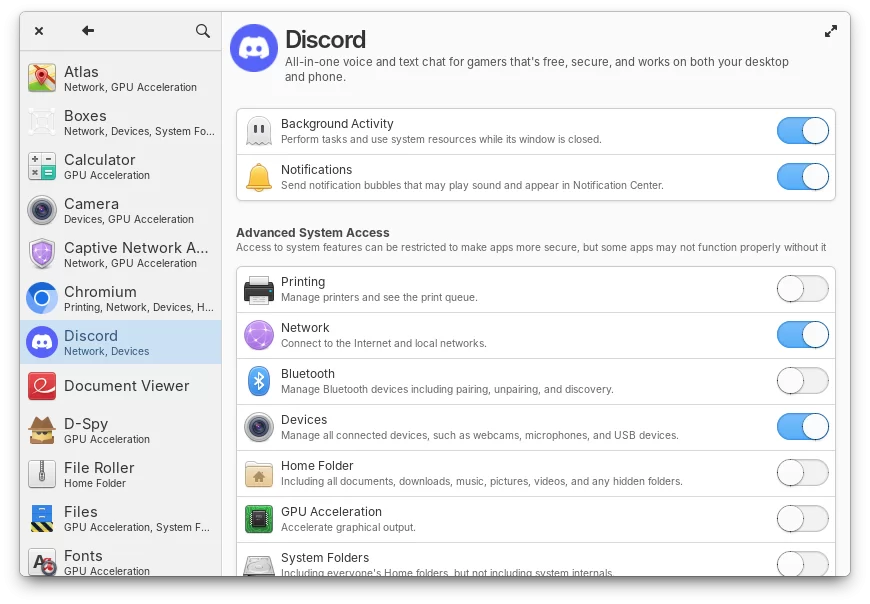Click "Accelerate graphical output." description
The image size is (870, 604).
(348, 527)
